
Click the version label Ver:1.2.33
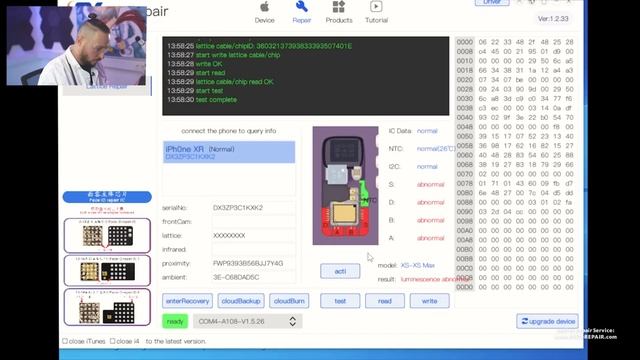click(553, 19)
